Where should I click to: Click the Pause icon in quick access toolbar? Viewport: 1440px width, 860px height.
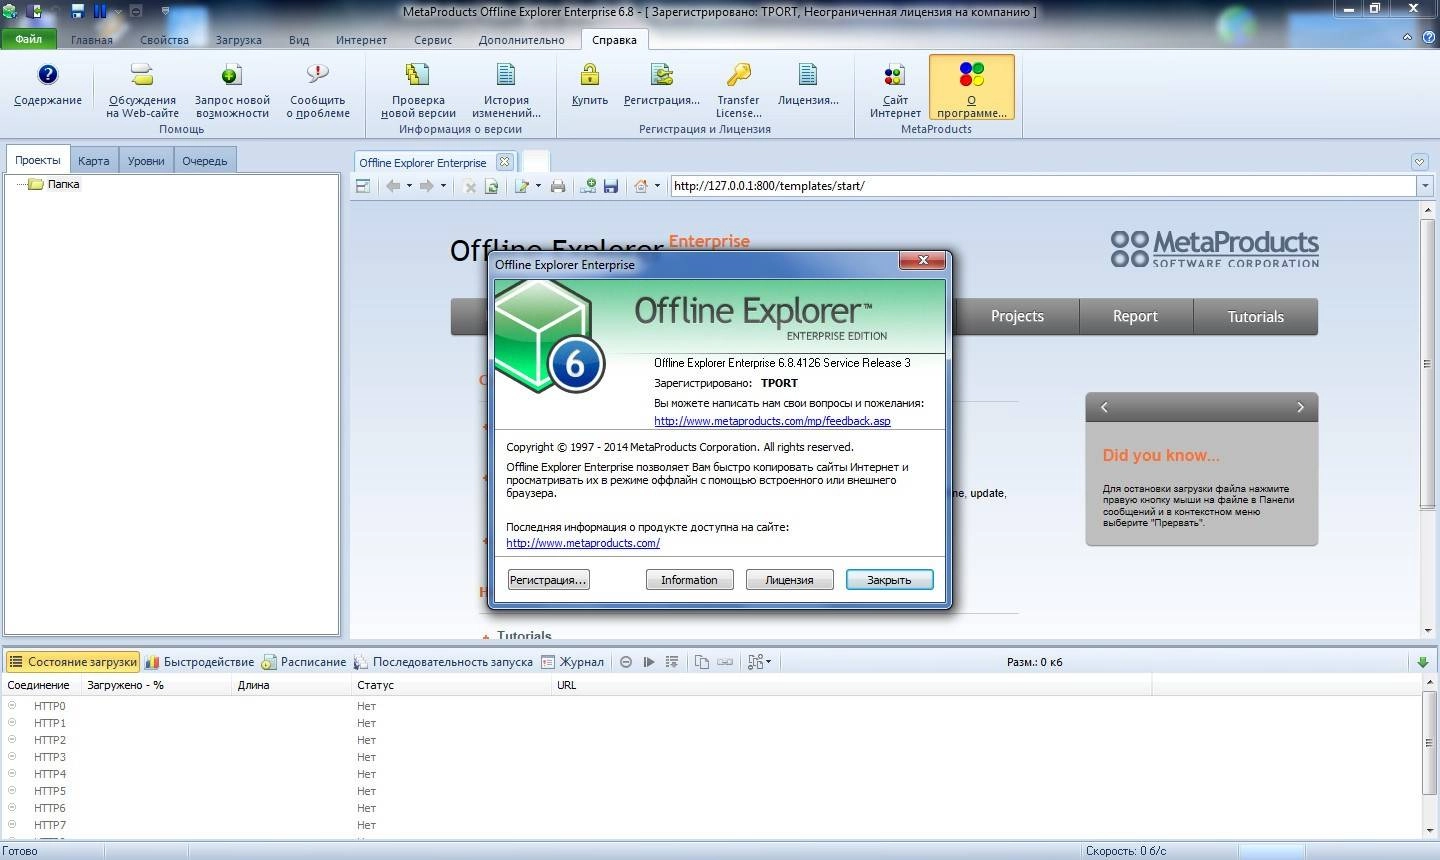(x=100, y=11)
